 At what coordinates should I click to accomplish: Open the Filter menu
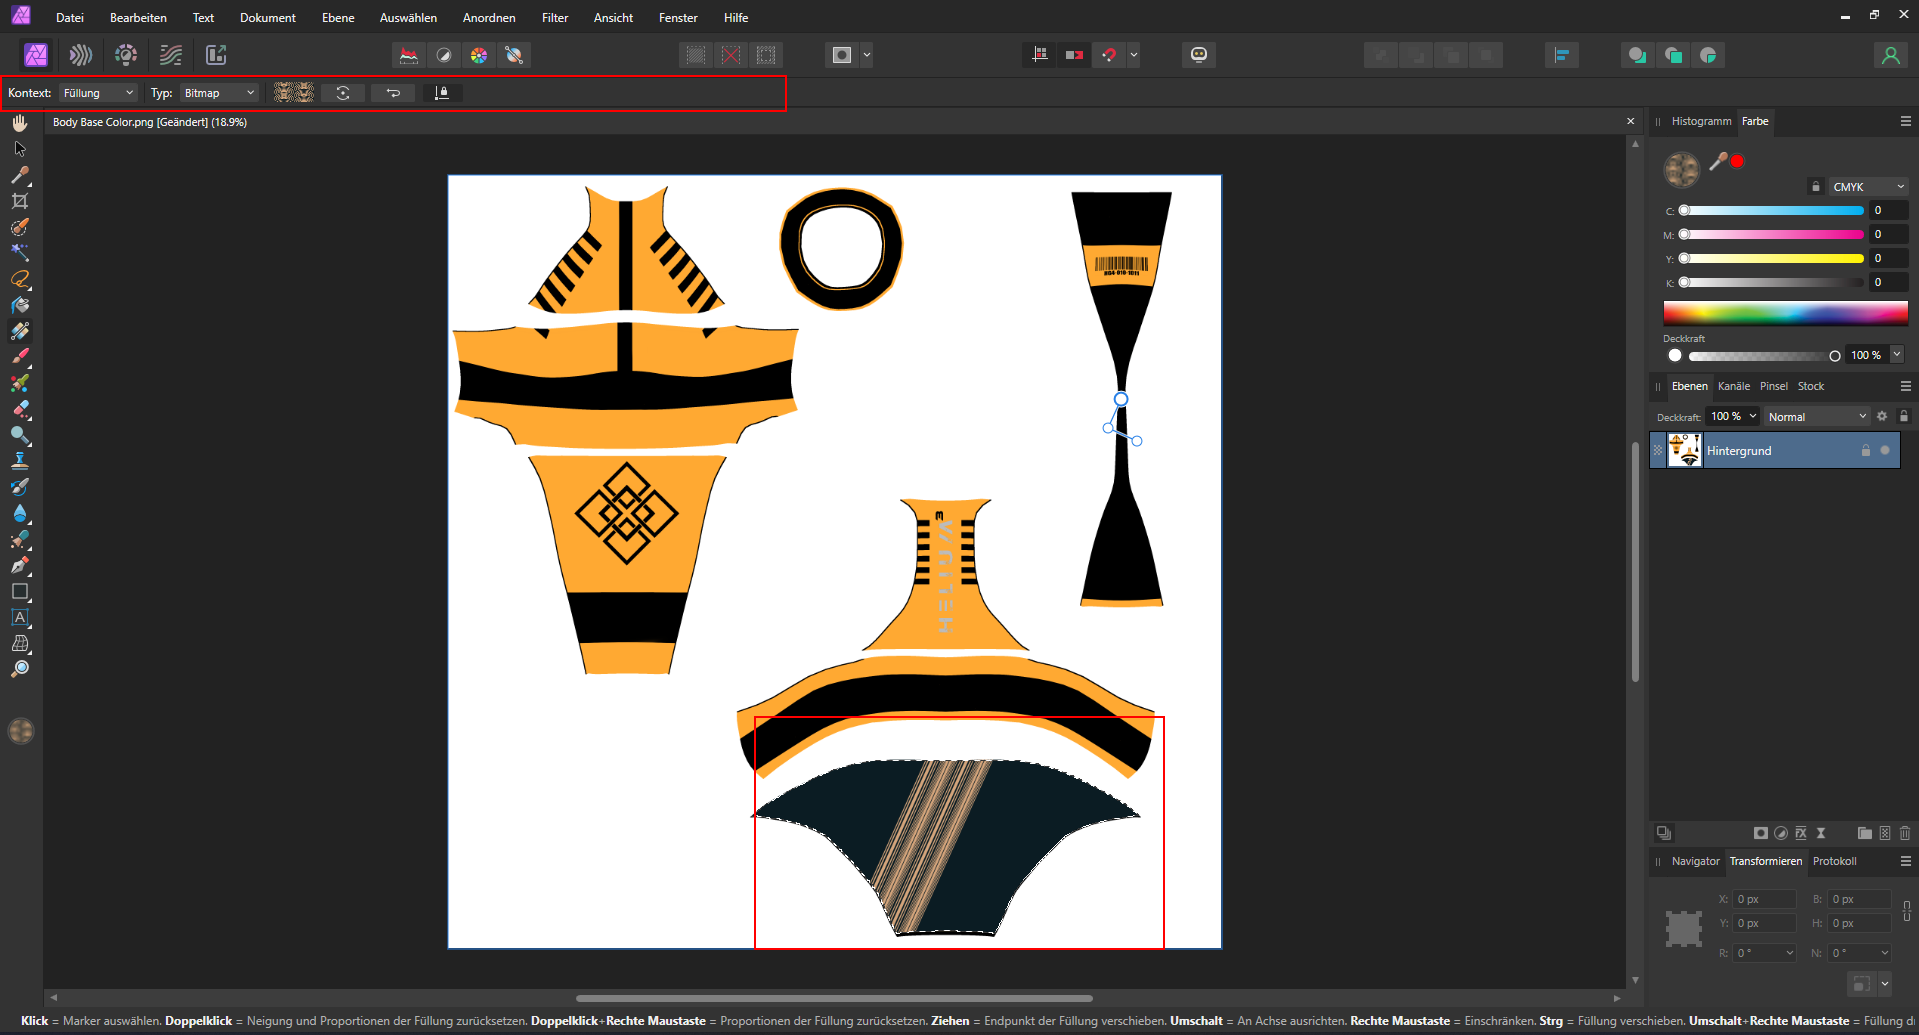click(554, 18)
